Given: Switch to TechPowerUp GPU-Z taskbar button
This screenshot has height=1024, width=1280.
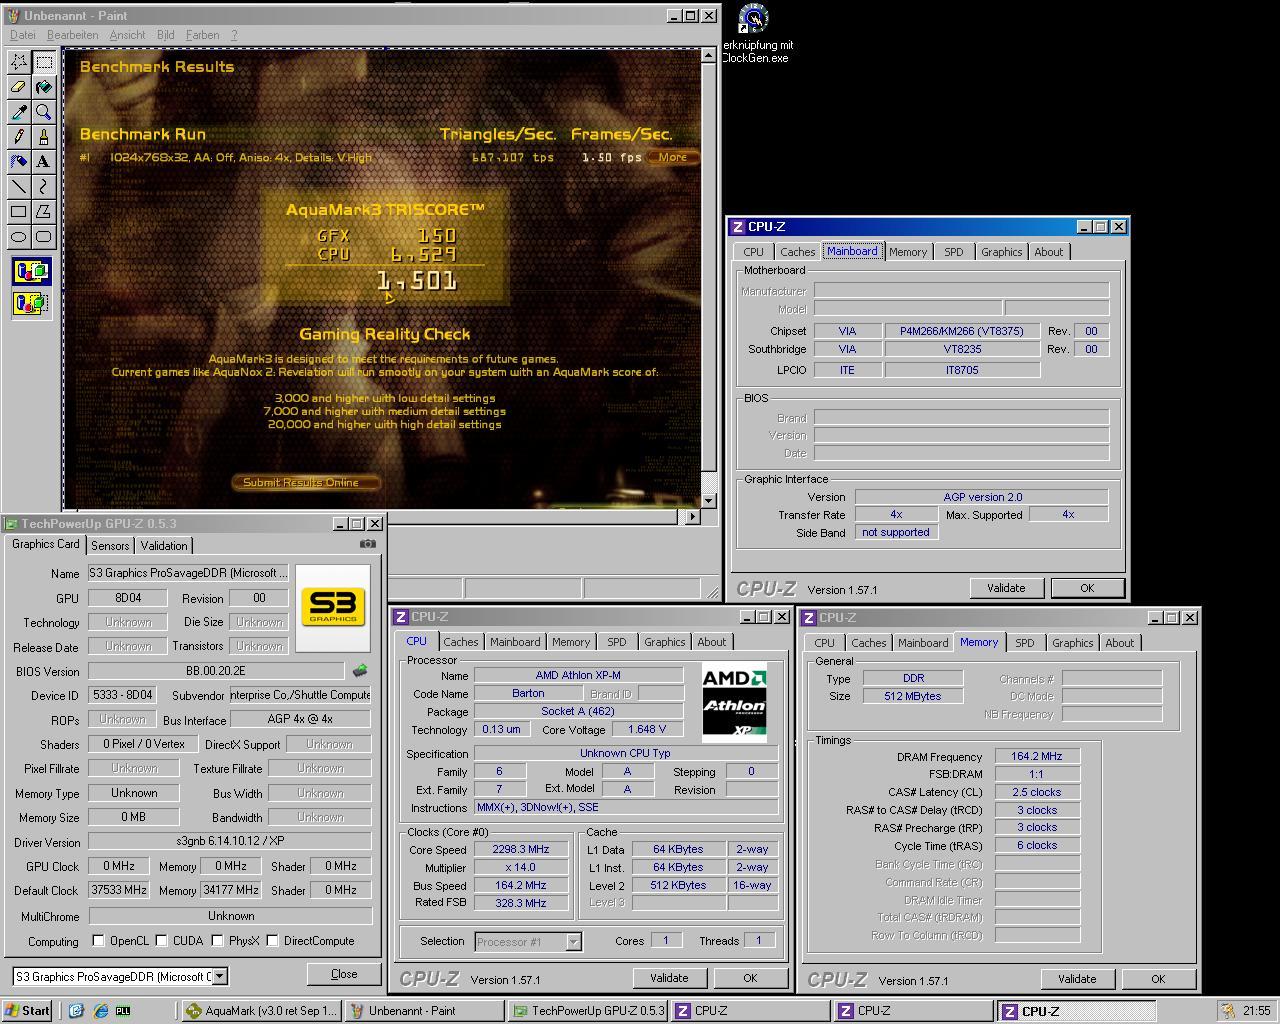Looking at the screenshot, I should tap(587, 1011).
